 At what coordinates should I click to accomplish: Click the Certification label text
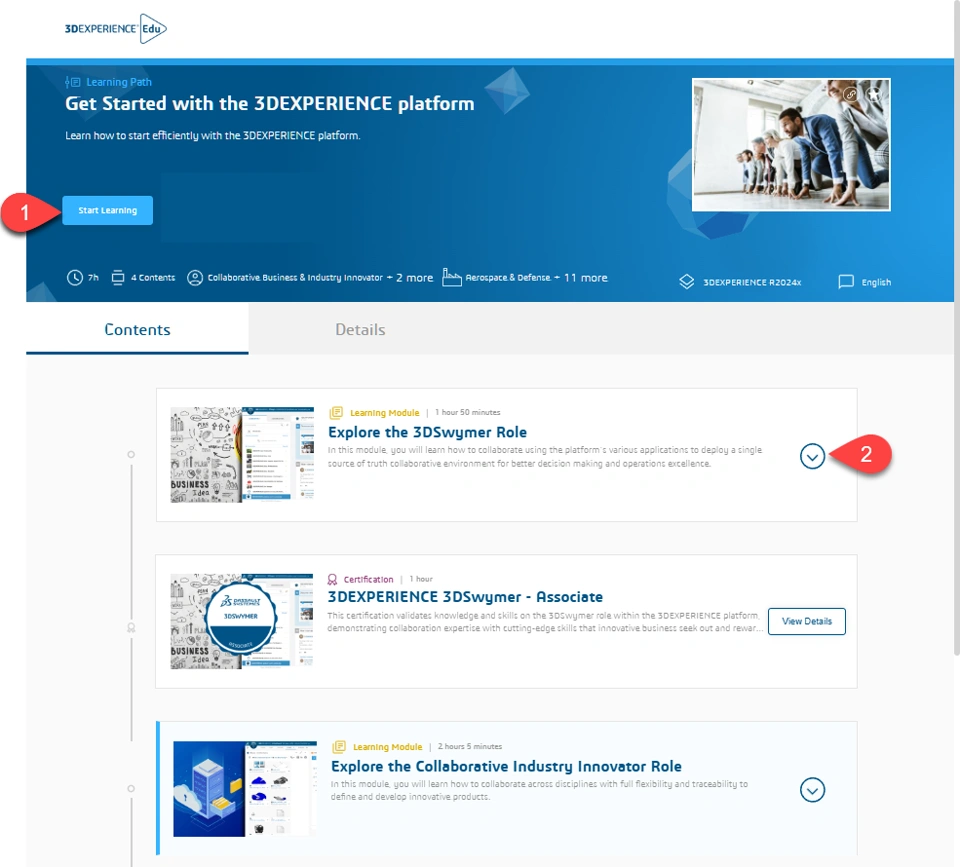[x=369, y=579]
